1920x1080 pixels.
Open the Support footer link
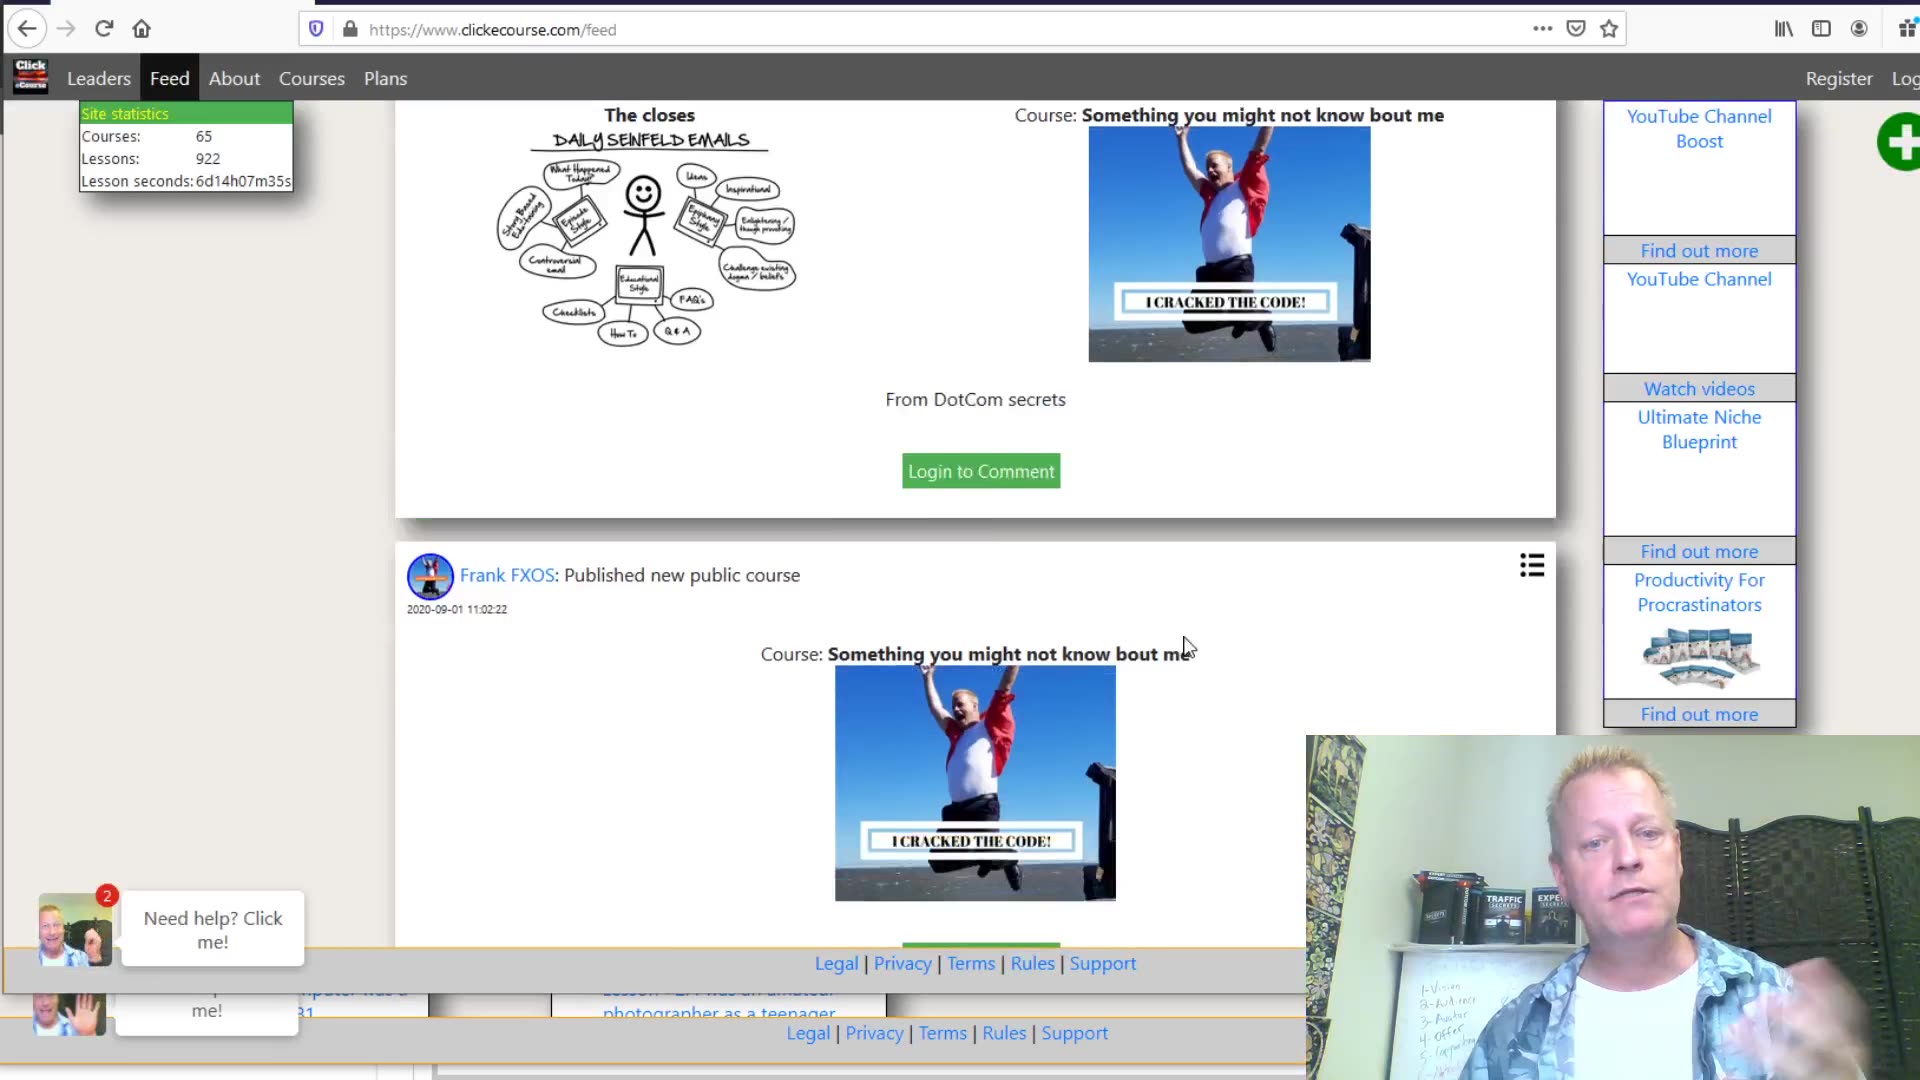tap(1103, 963)
